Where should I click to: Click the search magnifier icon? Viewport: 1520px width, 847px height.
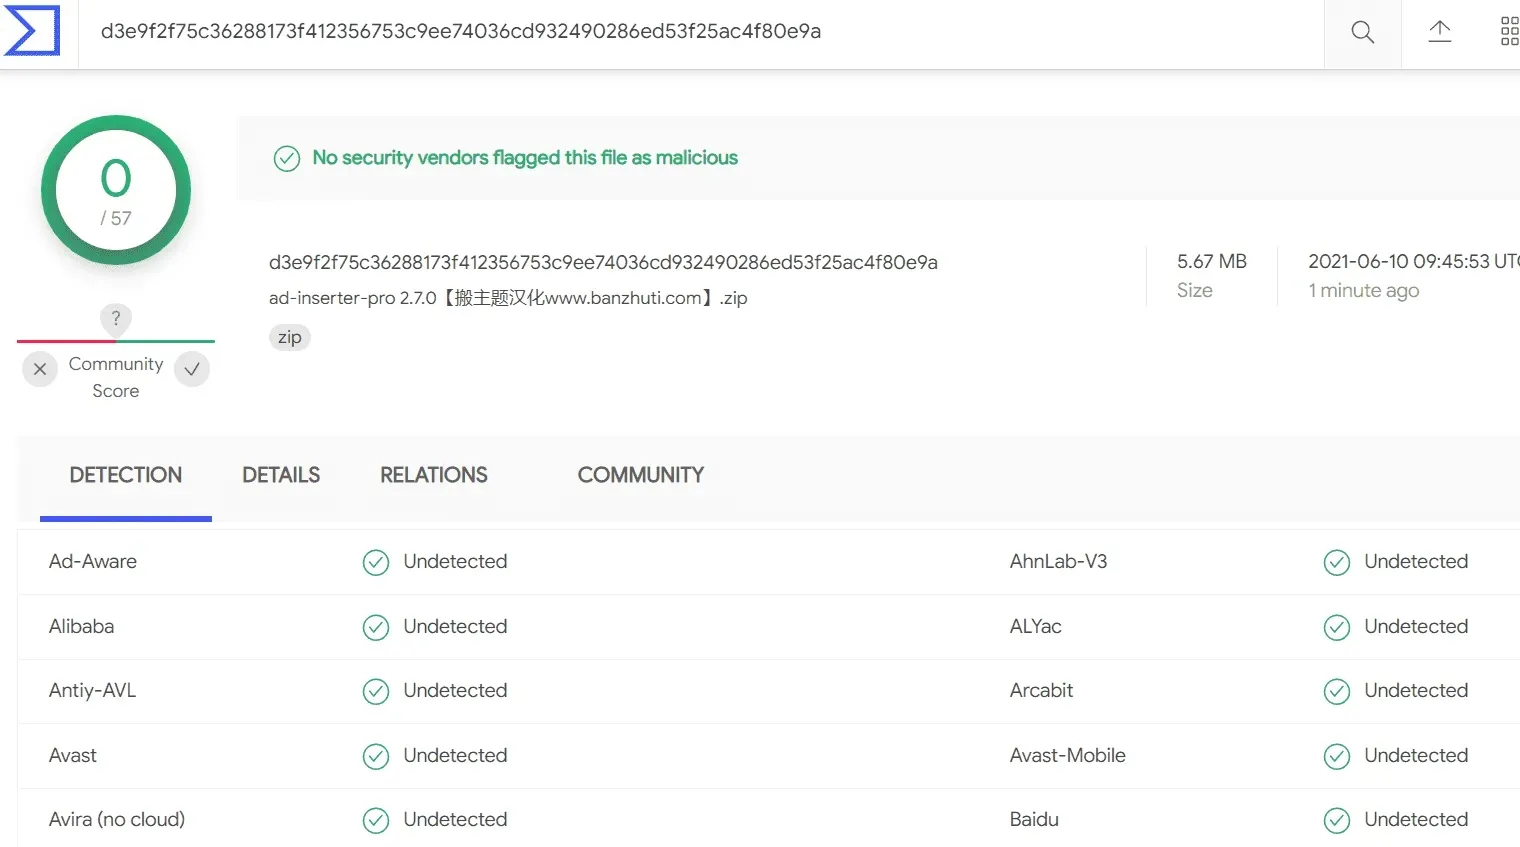[x=1362, y=32]
